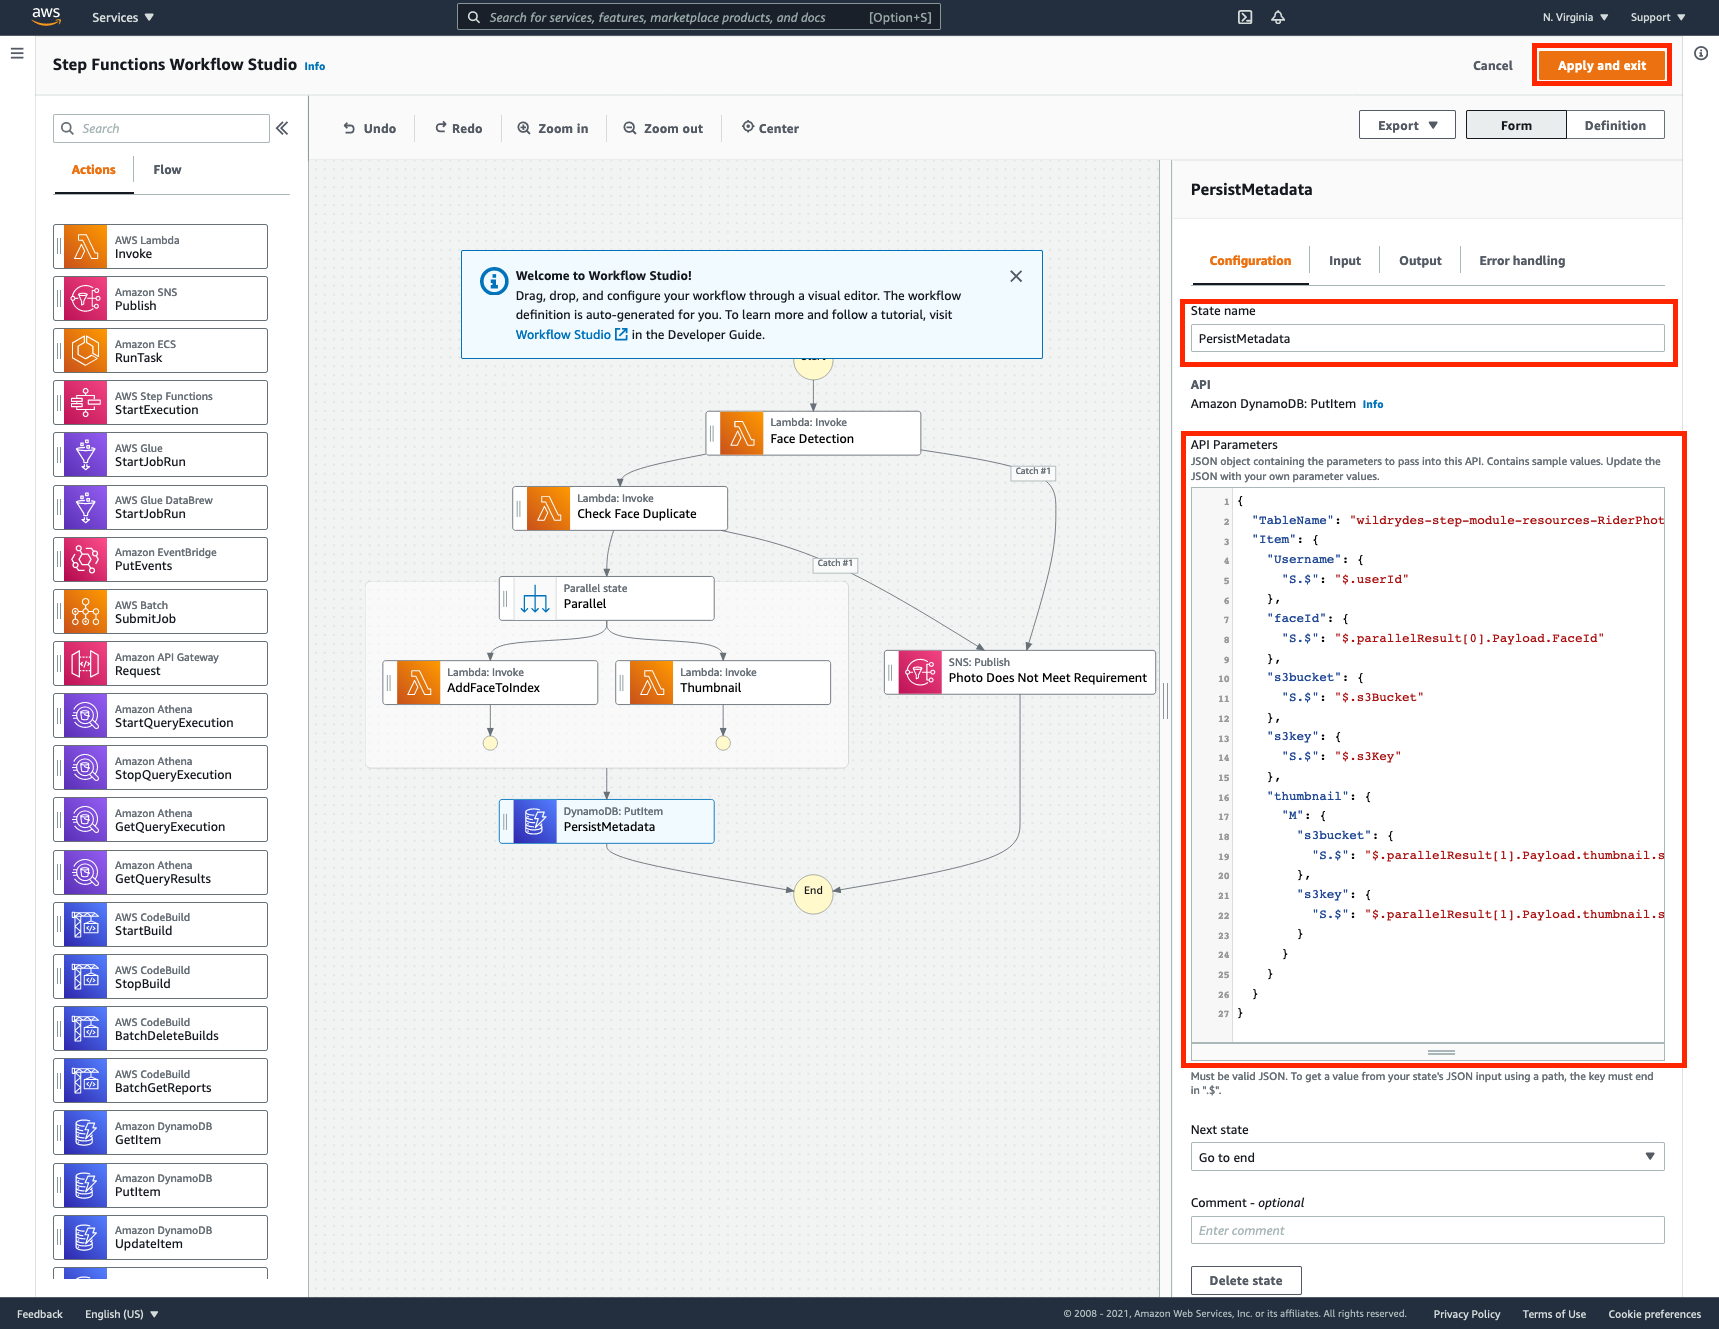
Task: Open the Services menu
Action: (x=123, y=17)
